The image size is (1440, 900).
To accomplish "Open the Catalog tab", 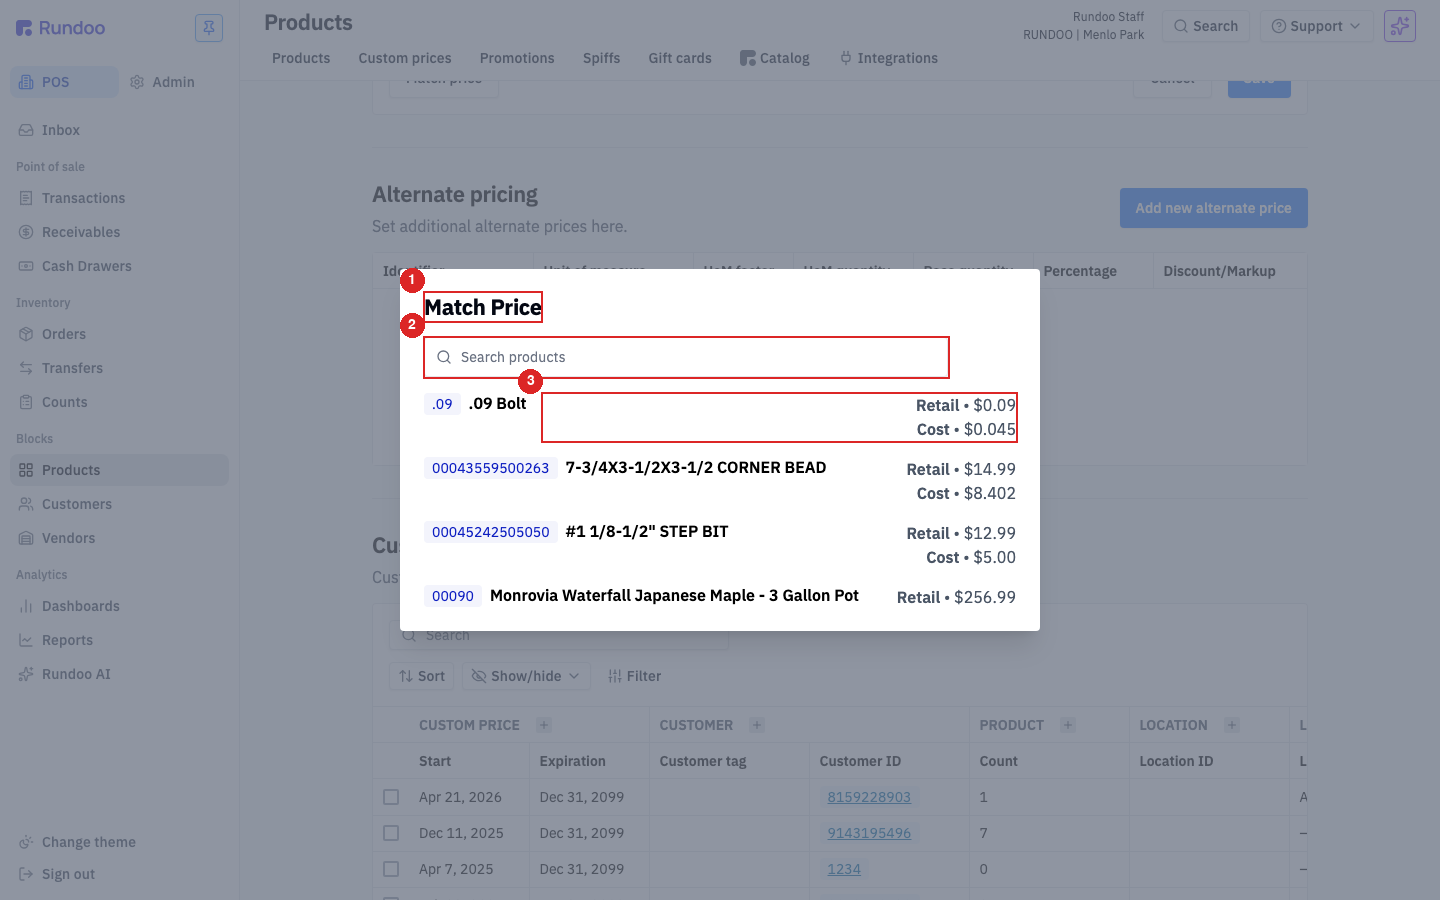I will [775, 58].
